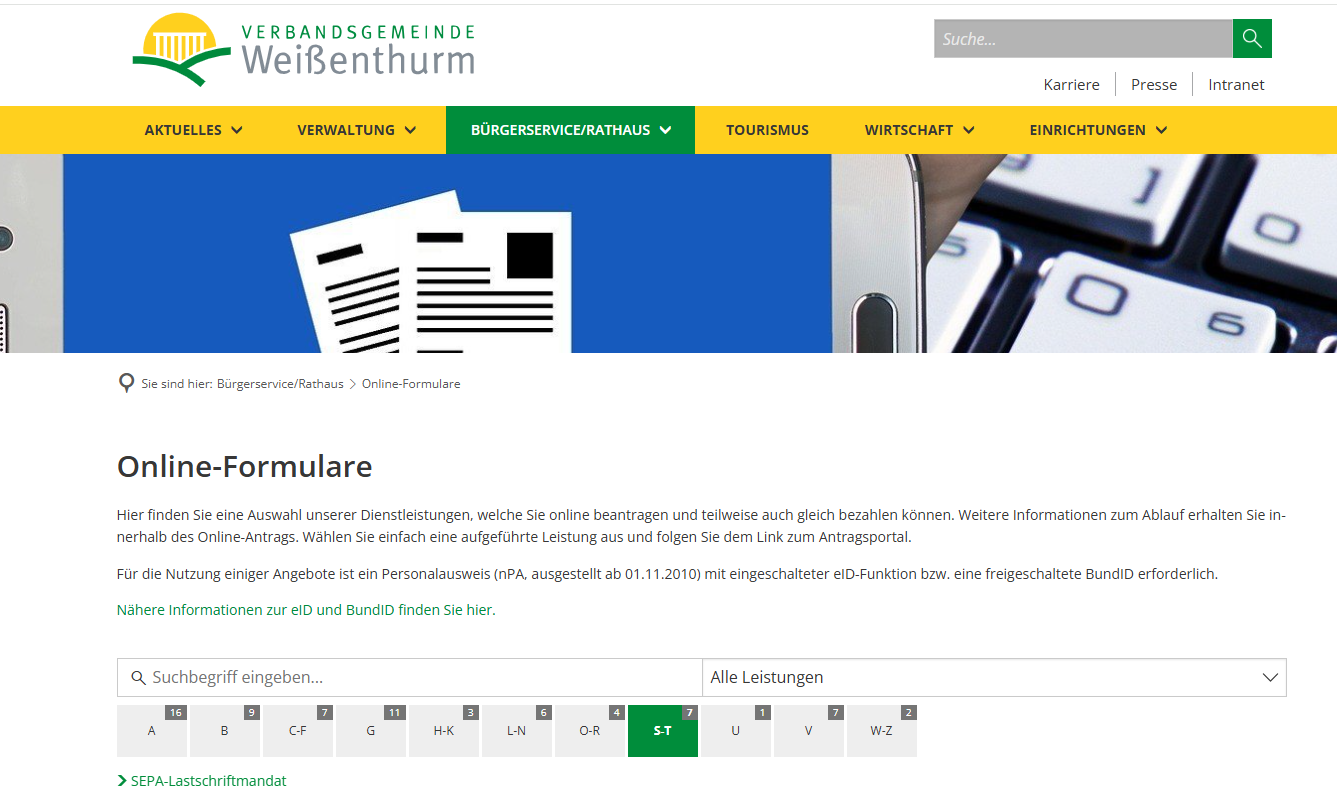Click the arrow icon before SEPA-Lastschriftmandat
This screenshot has height=795, width=1337.
121,780
